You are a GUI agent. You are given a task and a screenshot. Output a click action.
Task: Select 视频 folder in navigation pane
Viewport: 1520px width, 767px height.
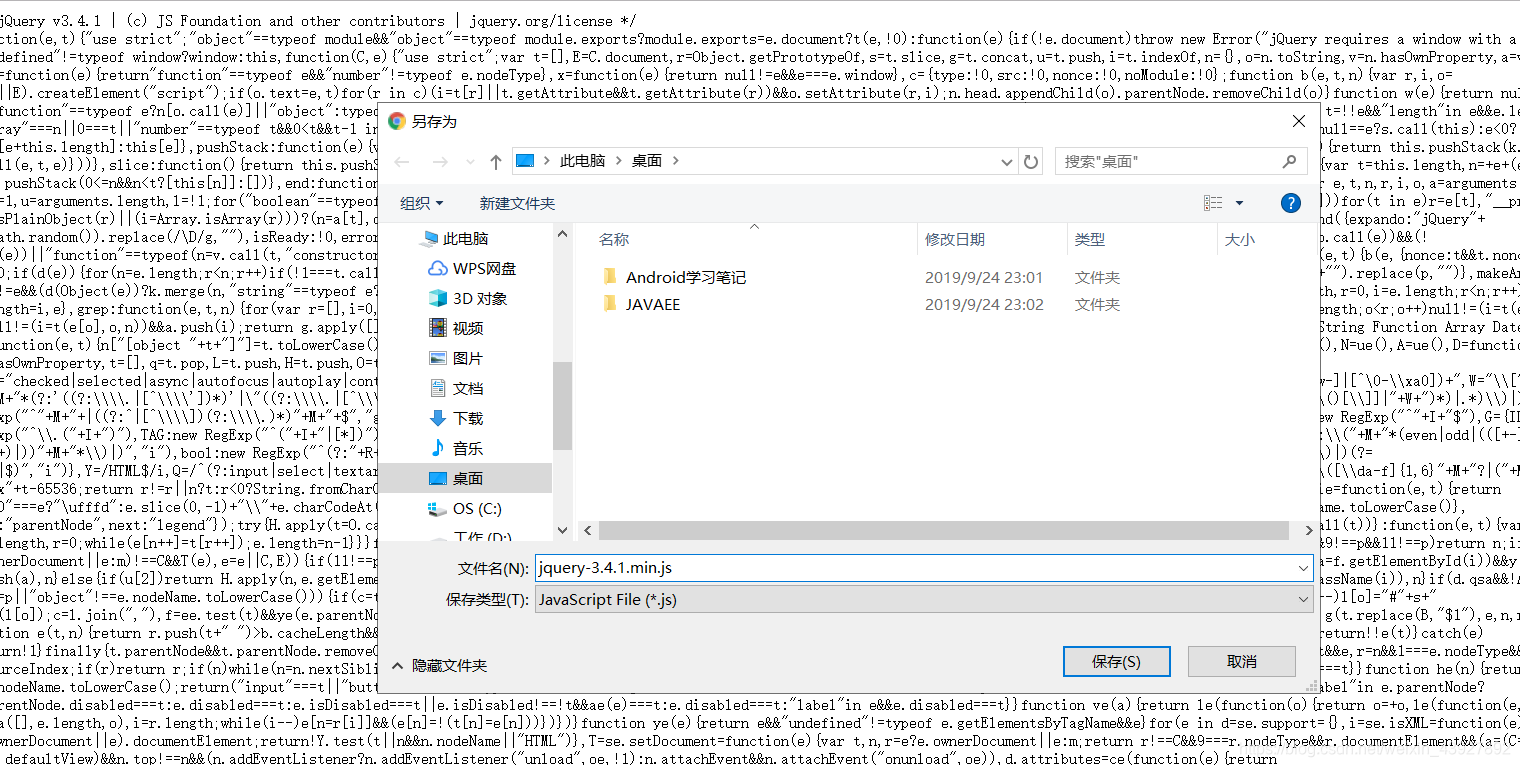(468, 328)
